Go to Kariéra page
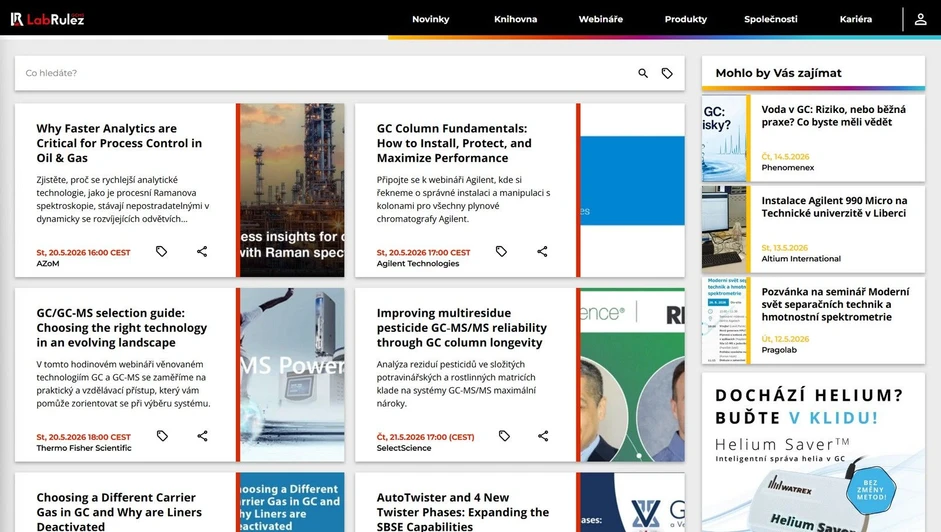 [x=856, y=19]
